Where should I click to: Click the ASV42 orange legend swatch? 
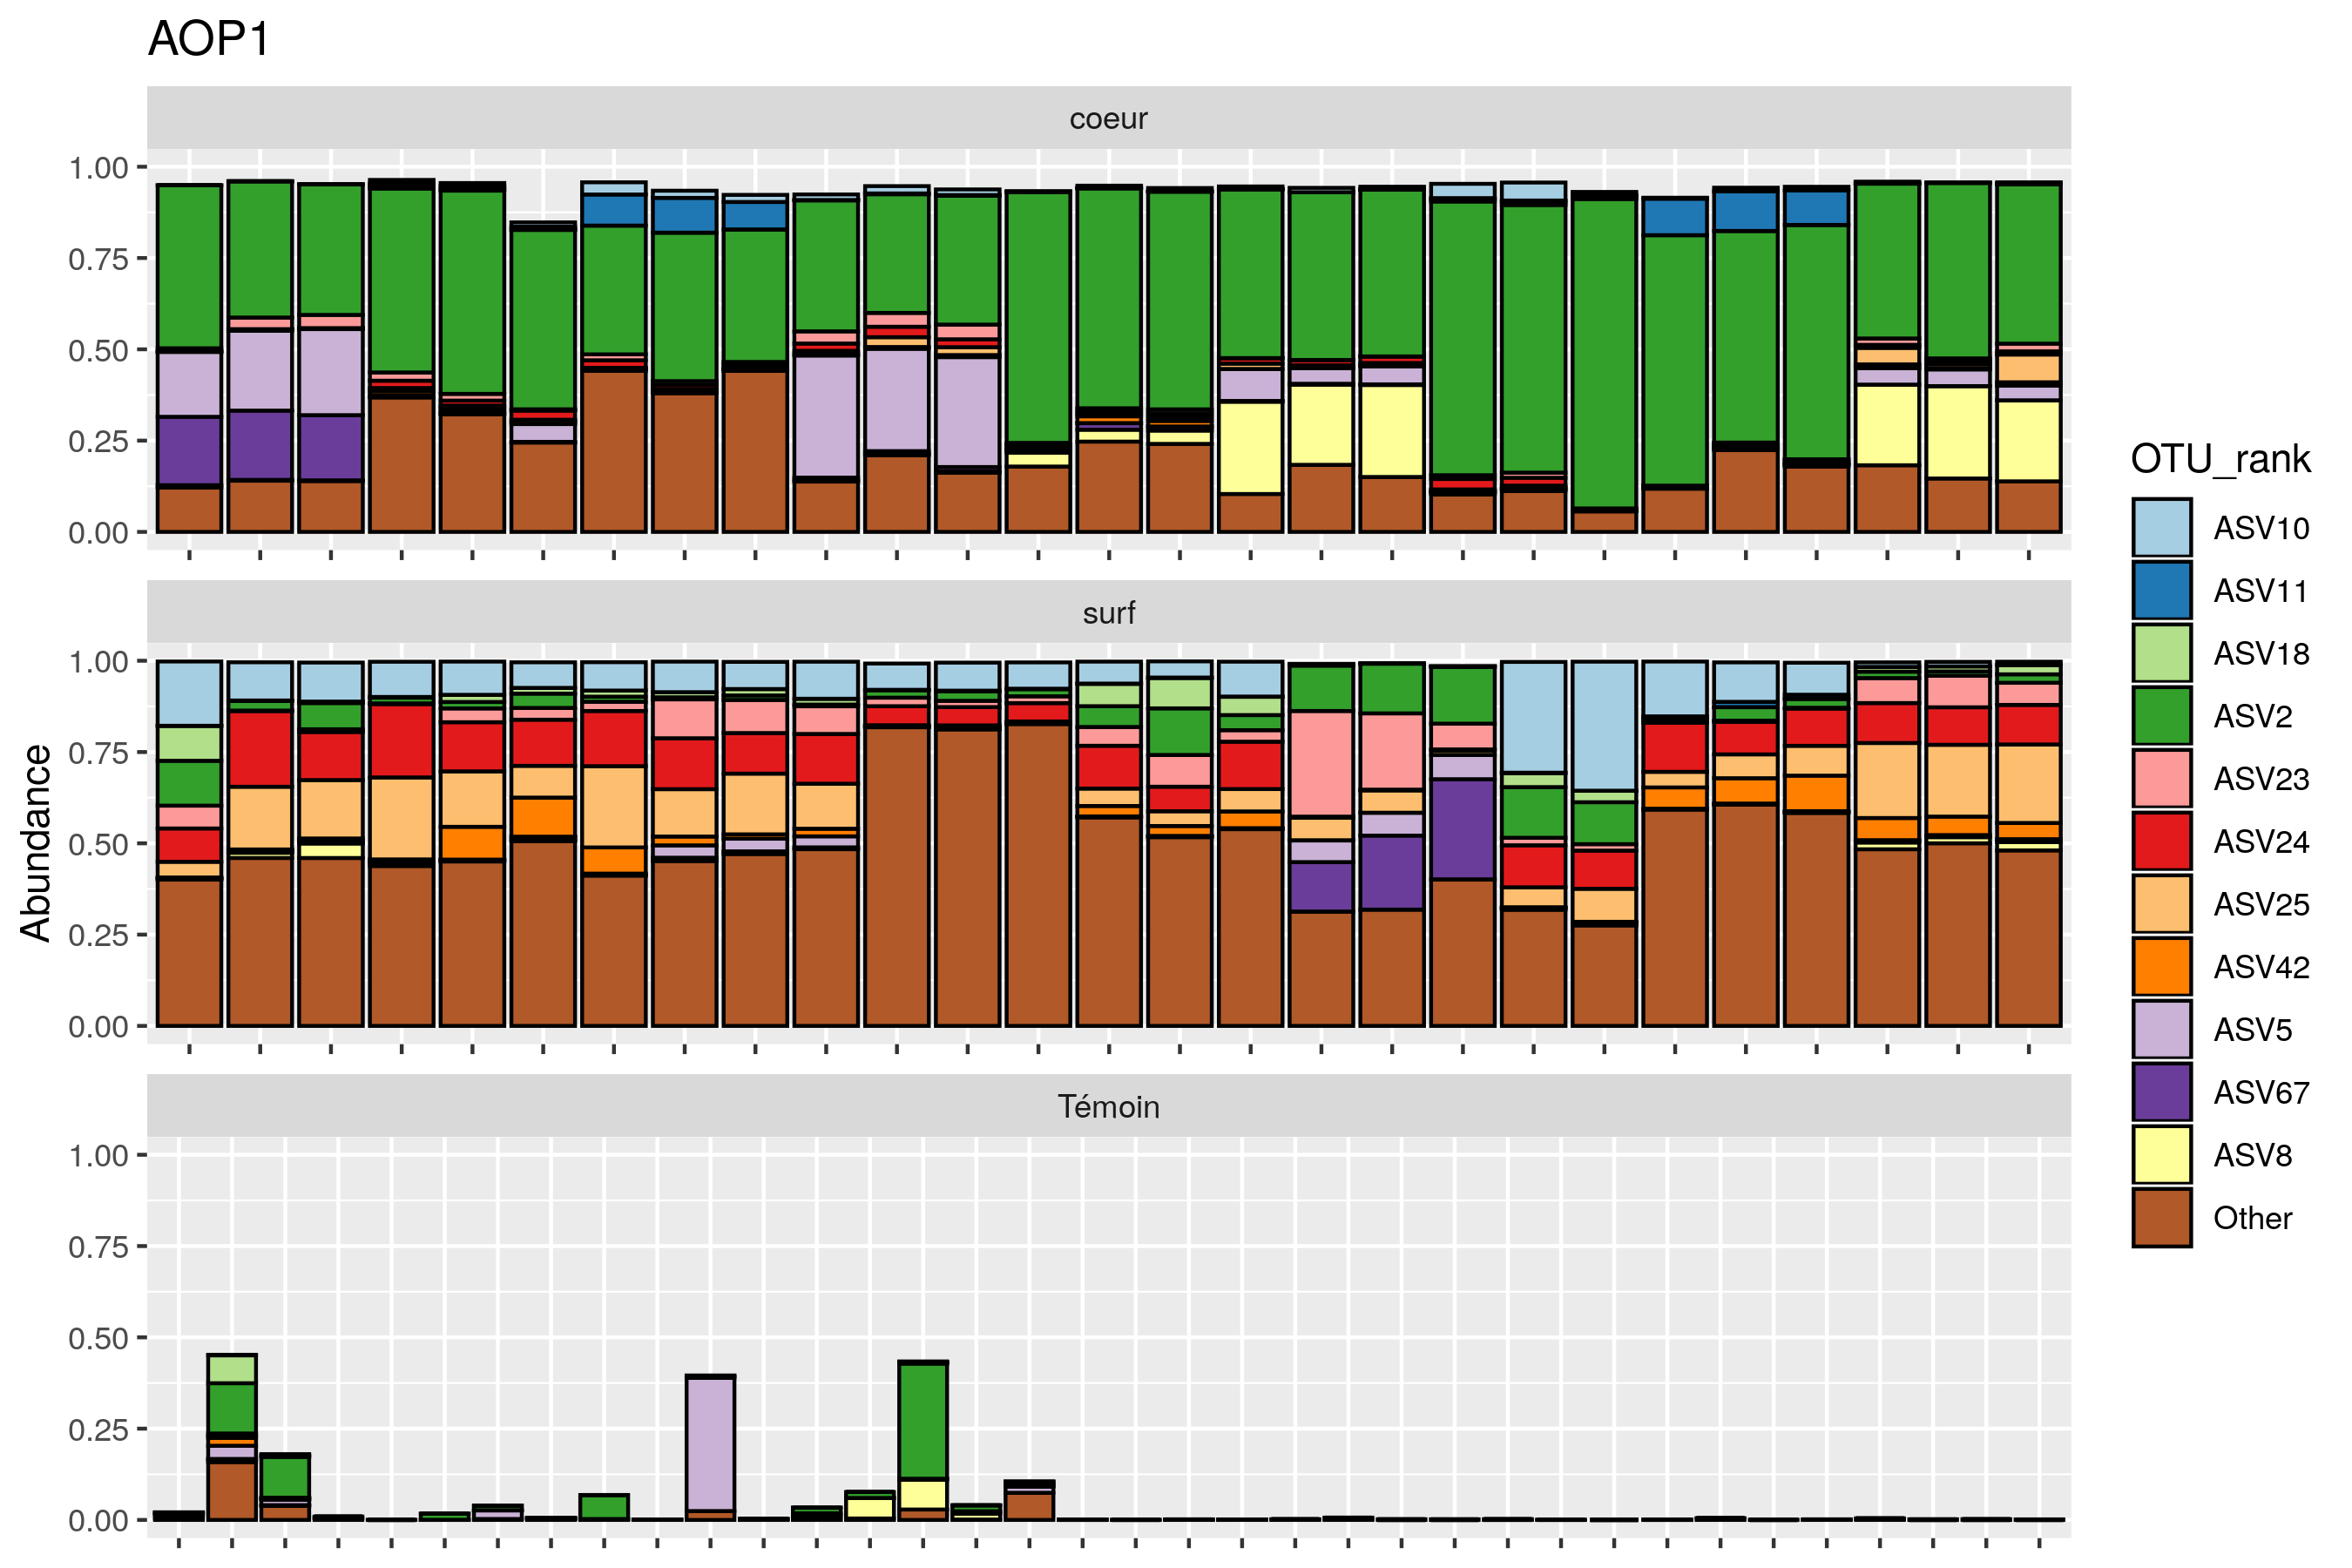click(2161, 966)
